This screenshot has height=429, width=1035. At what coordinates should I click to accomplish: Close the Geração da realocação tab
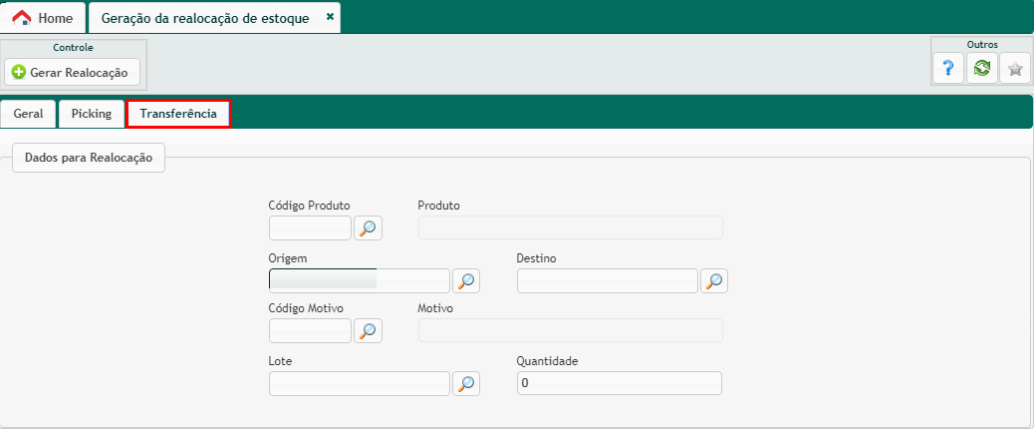[x=330, y=17]
